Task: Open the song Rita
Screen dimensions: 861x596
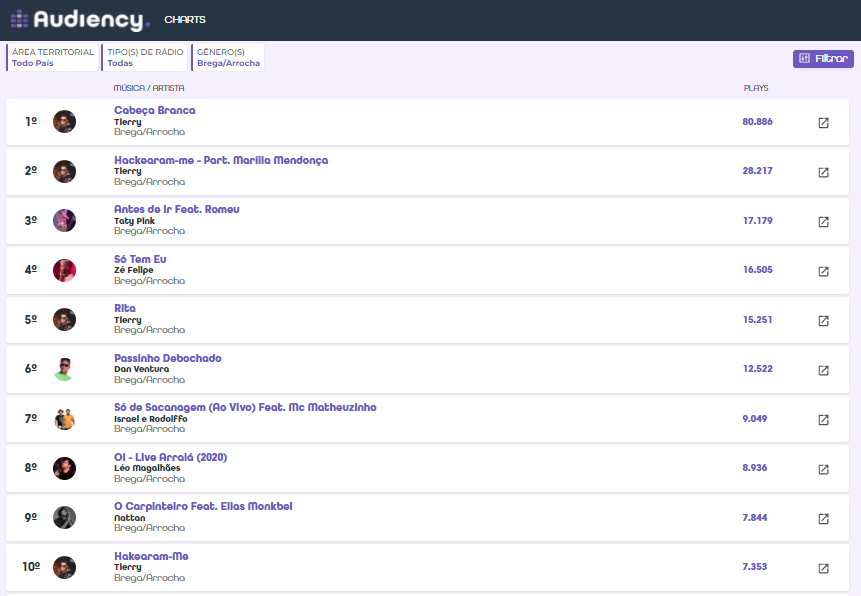Action: pyautogui.click(x=125, y=308)
